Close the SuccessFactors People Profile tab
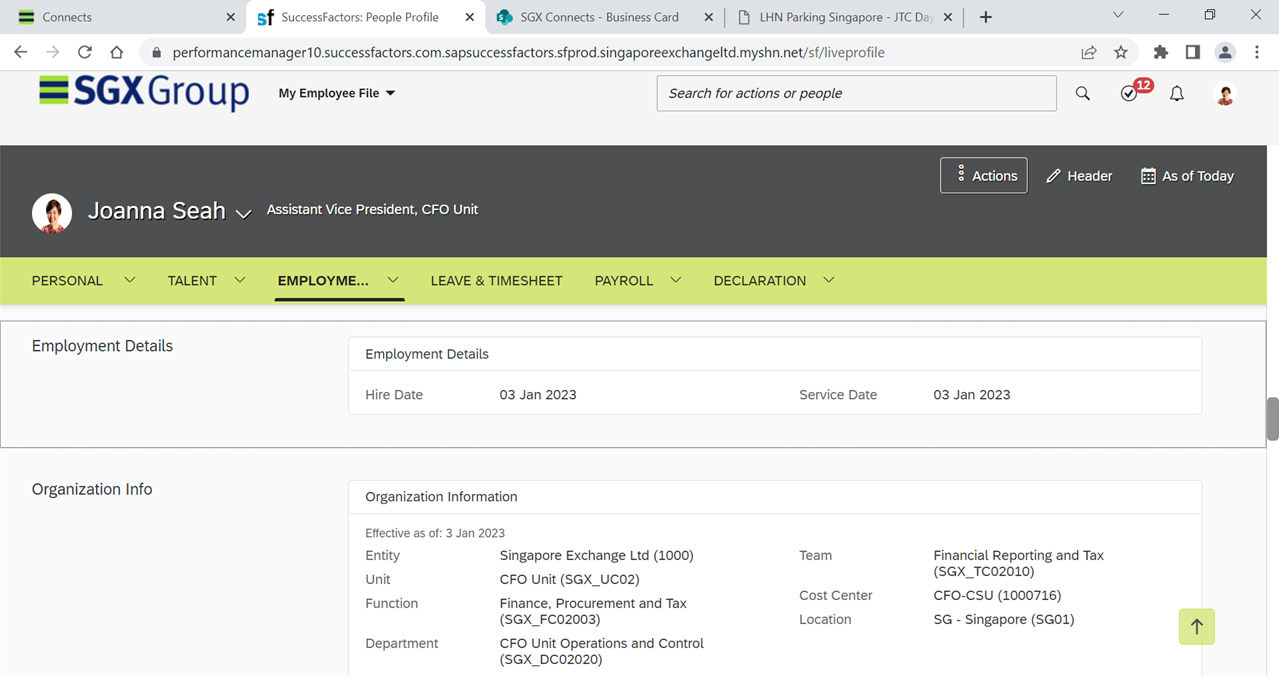This screenshot has height=676, width=1279. (x=470, y=17)
